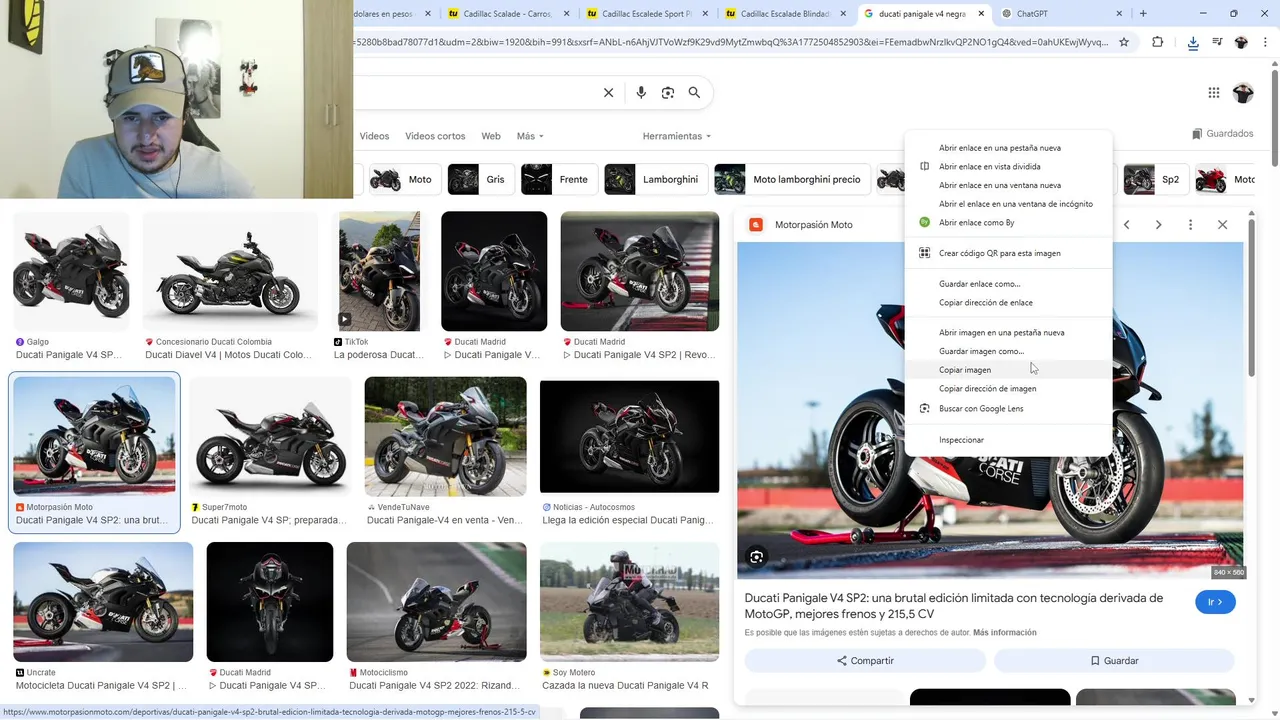Open the Noticias Autocosmos thumbnail

(629, 436)
